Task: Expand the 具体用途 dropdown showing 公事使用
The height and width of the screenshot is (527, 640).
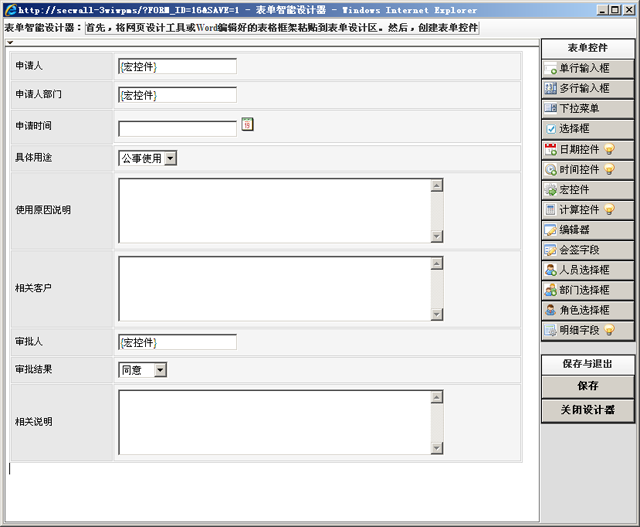Action: coord(170,158)
